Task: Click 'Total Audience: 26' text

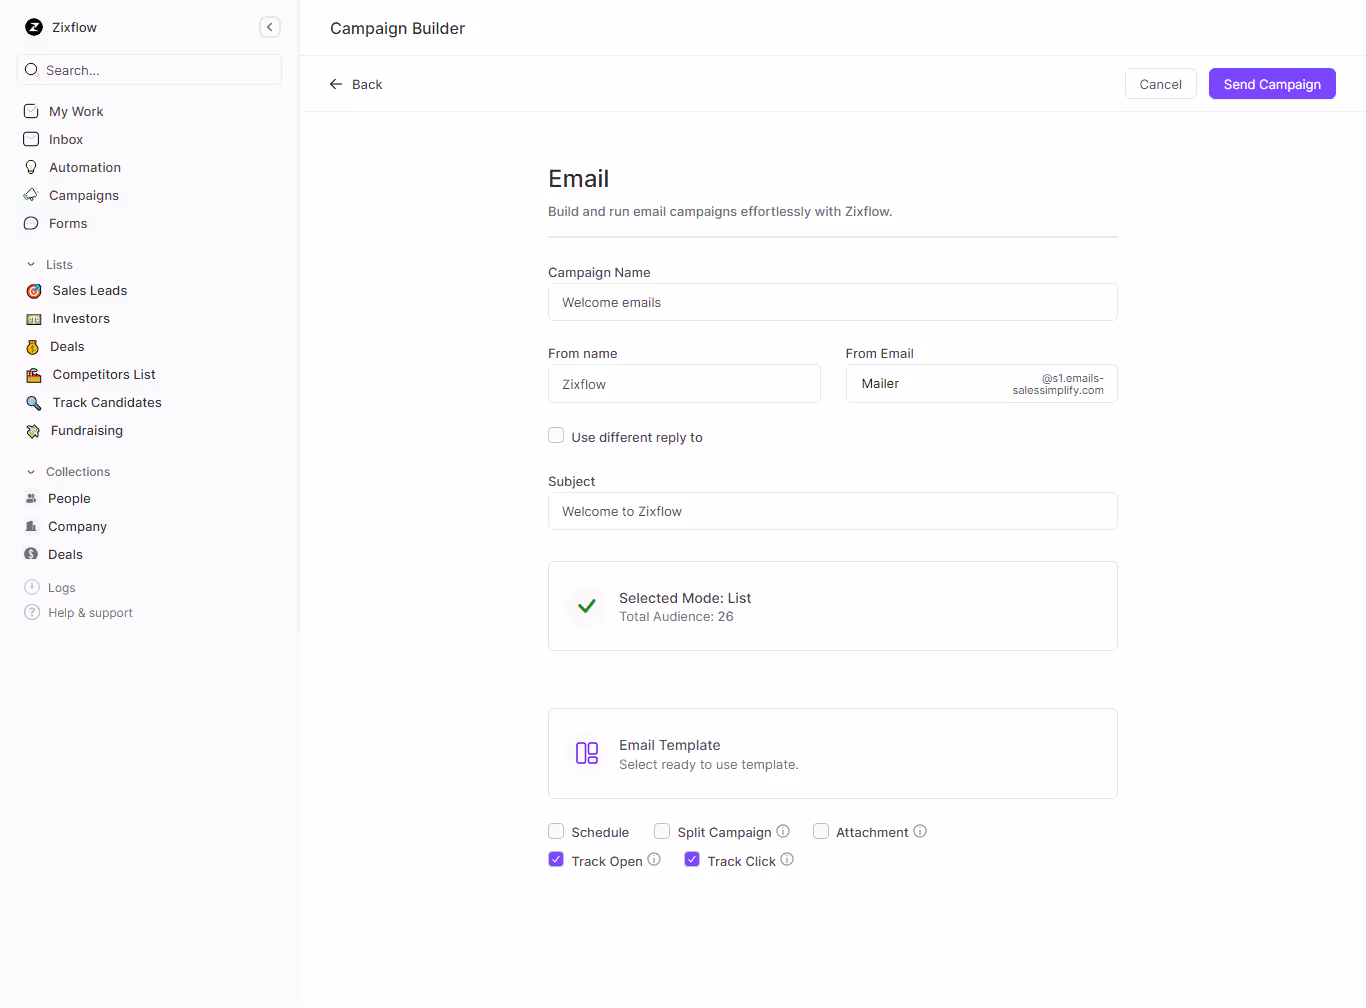Action: point(676,617)
